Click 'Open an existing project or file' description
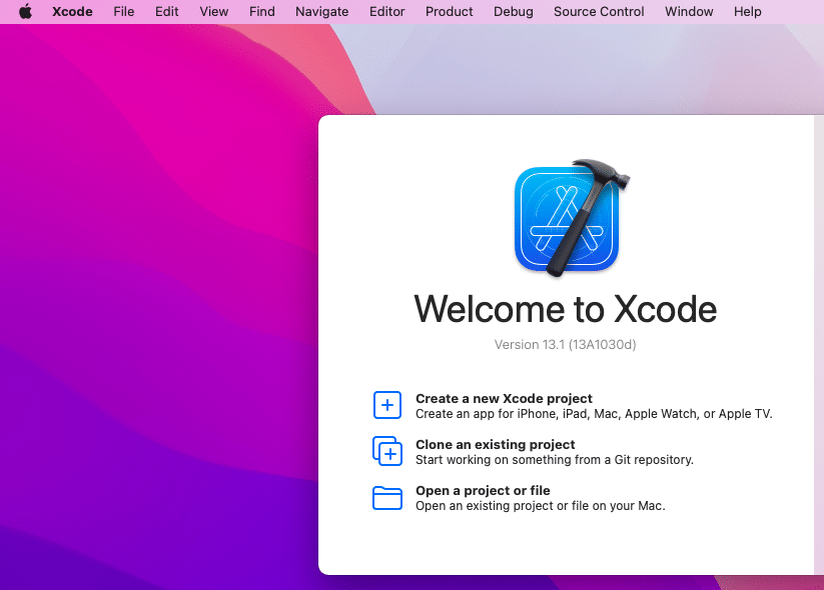The image size is (824, 590). coord(540,506)
